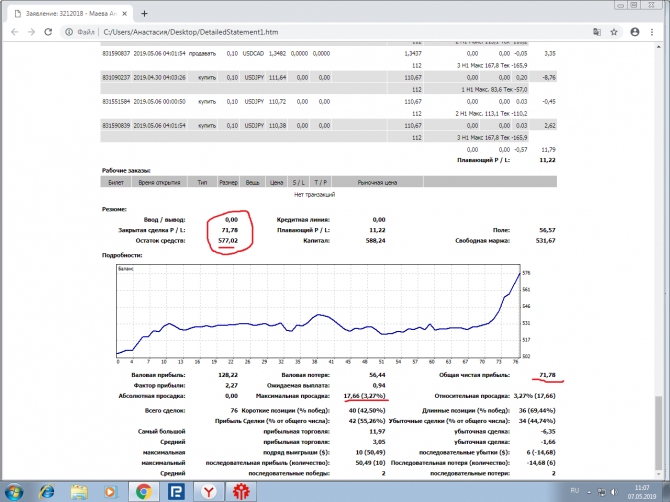Viewport: 670px width, 502px height.
Task: Click the balance chart graph
Action: click(x=318, y=311)
